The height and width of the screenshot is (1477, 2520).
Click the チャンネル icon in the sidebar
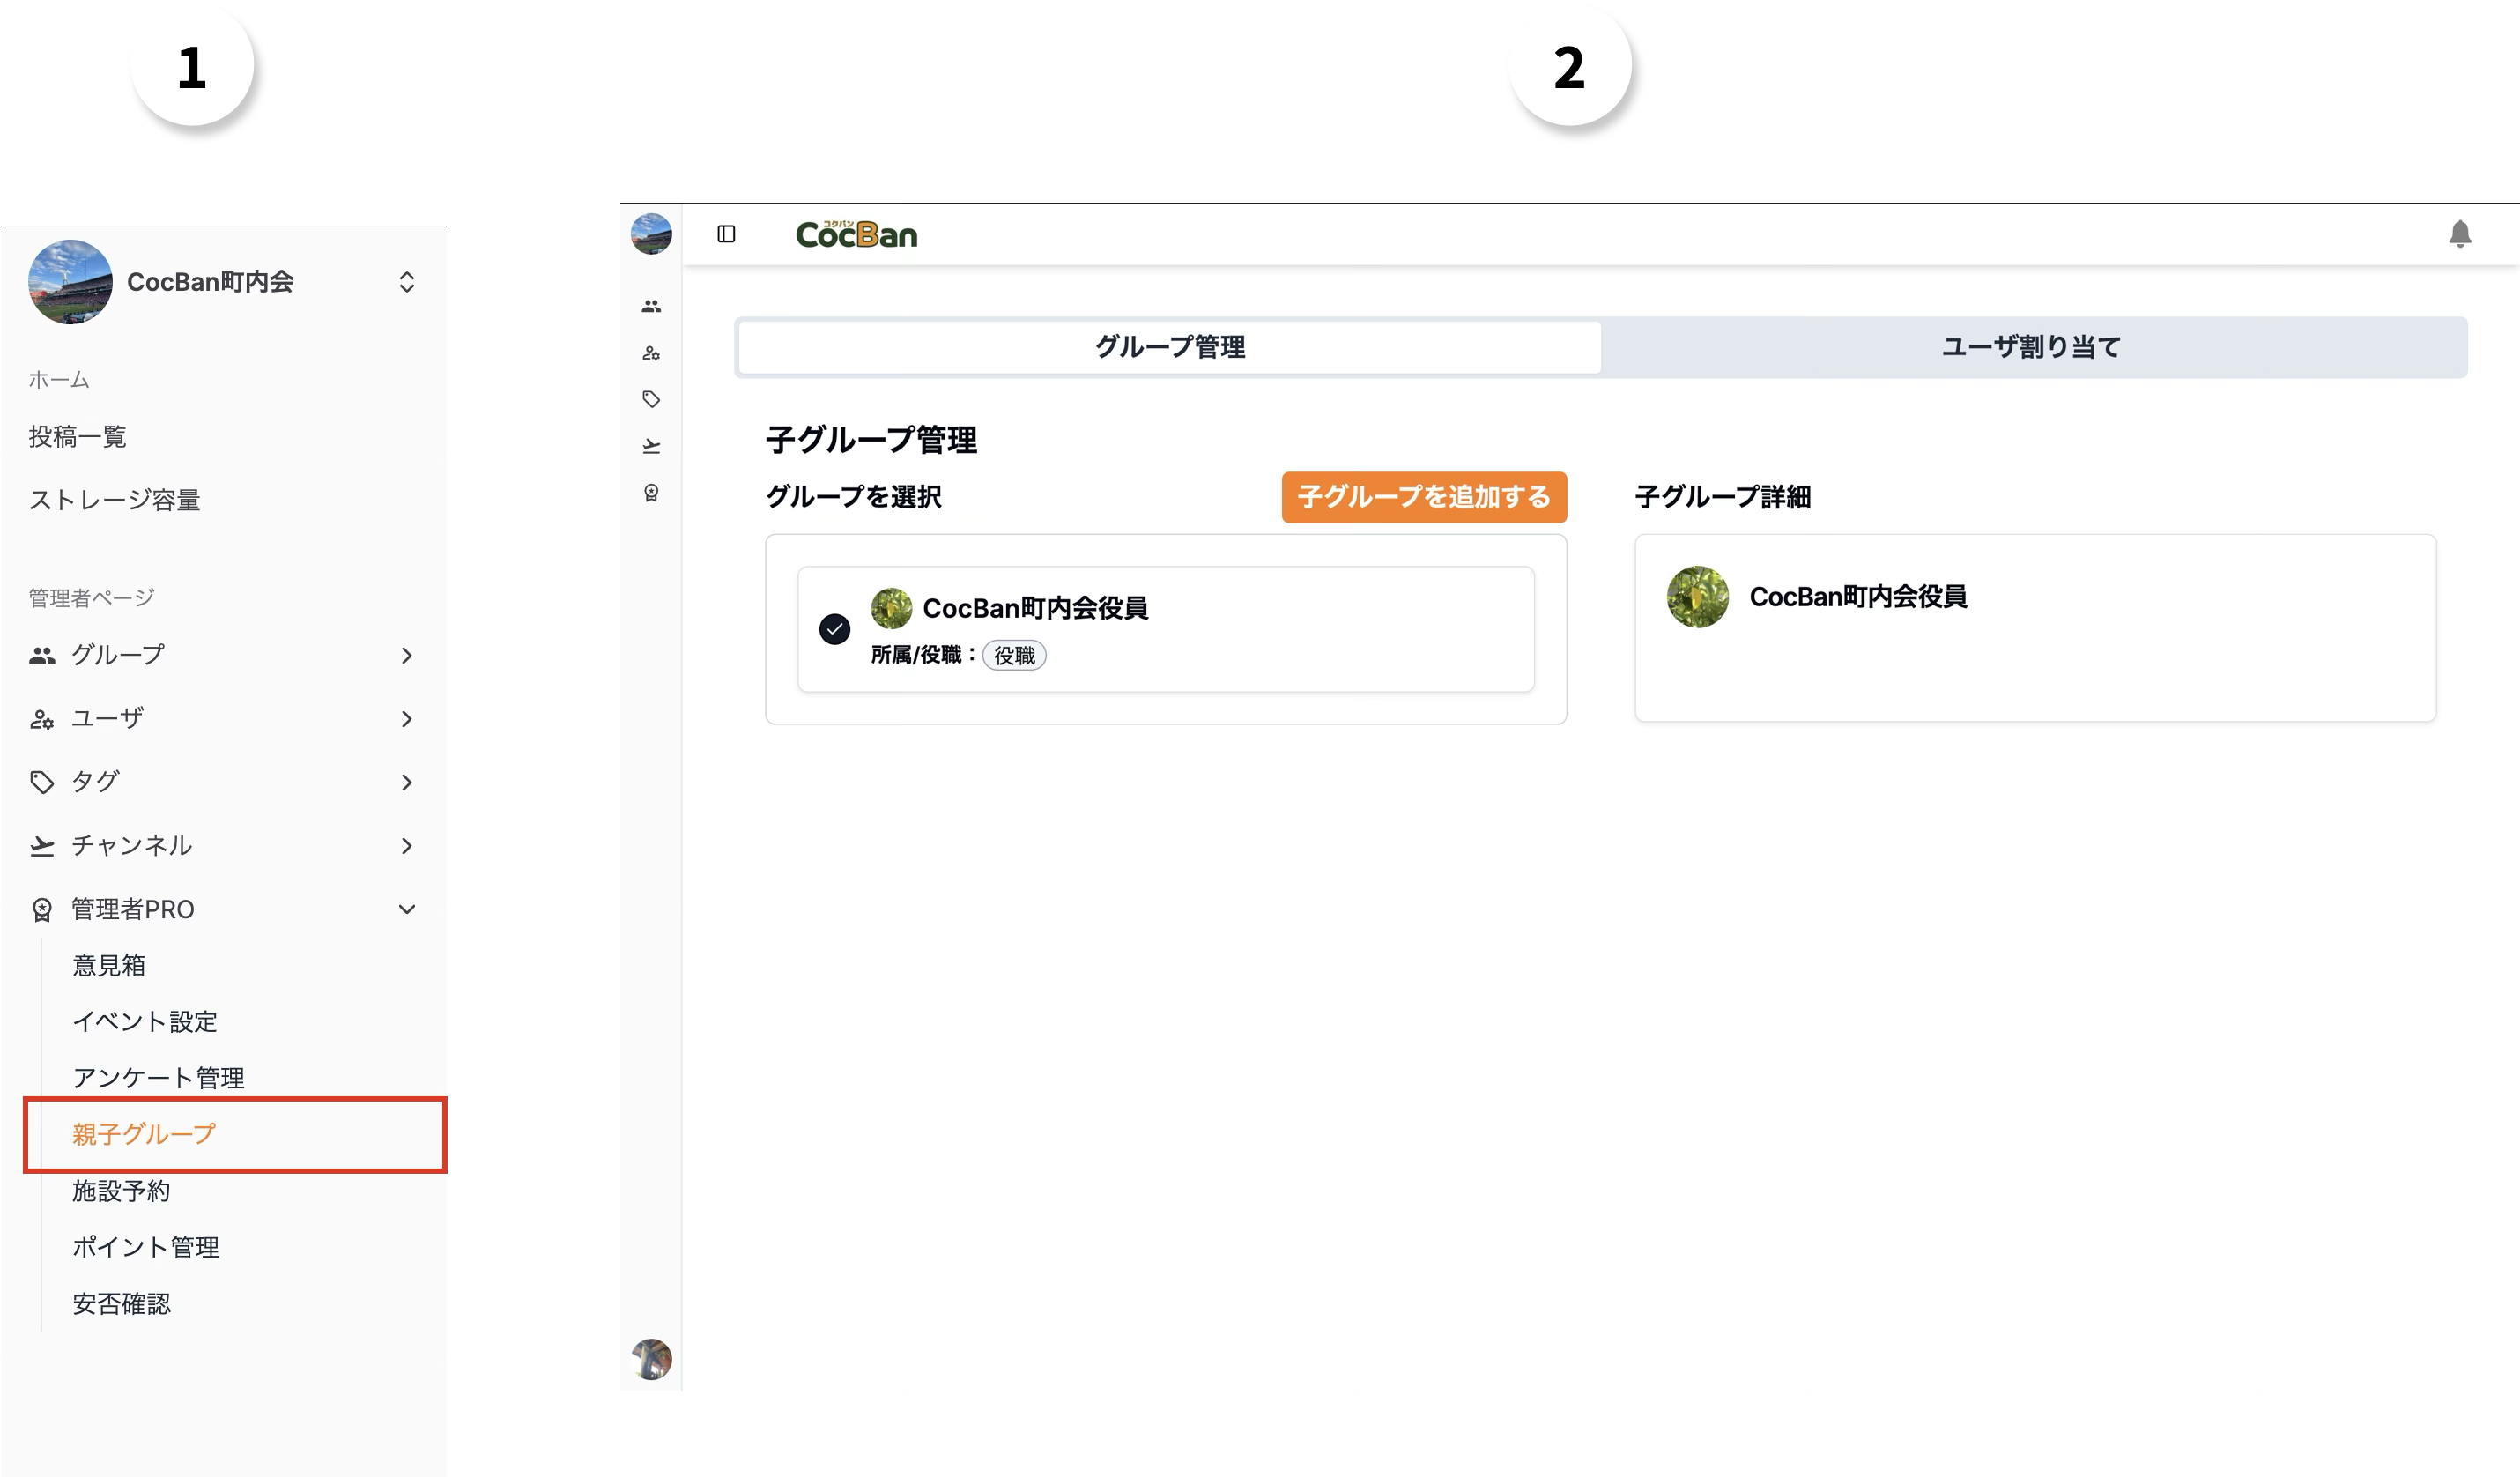coord(42,846)
